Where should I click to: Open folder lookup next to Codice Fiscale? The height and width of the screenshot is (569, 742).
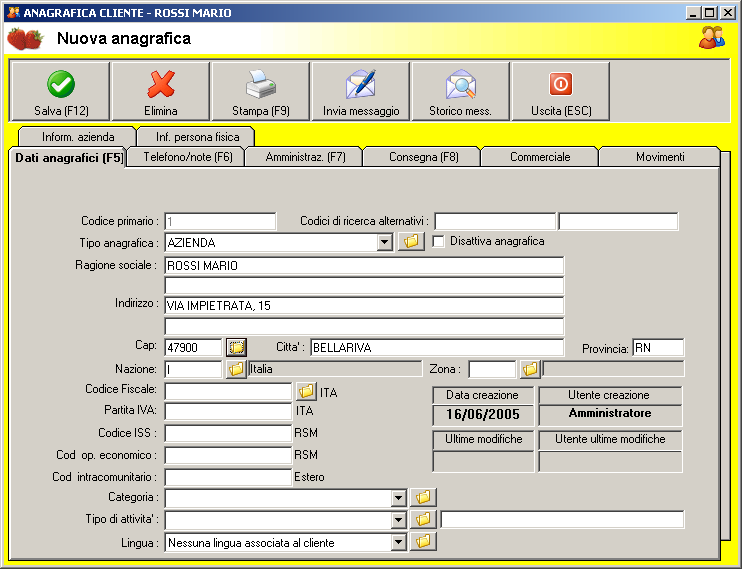click(x=306, y=391)
